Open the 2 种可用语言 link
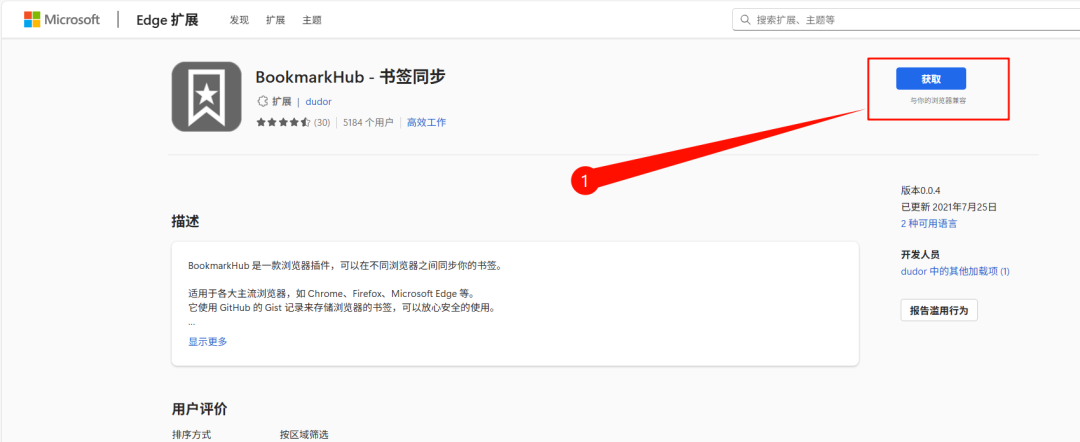The width and height of the screenshot is (1080, 442). point(928,224)
